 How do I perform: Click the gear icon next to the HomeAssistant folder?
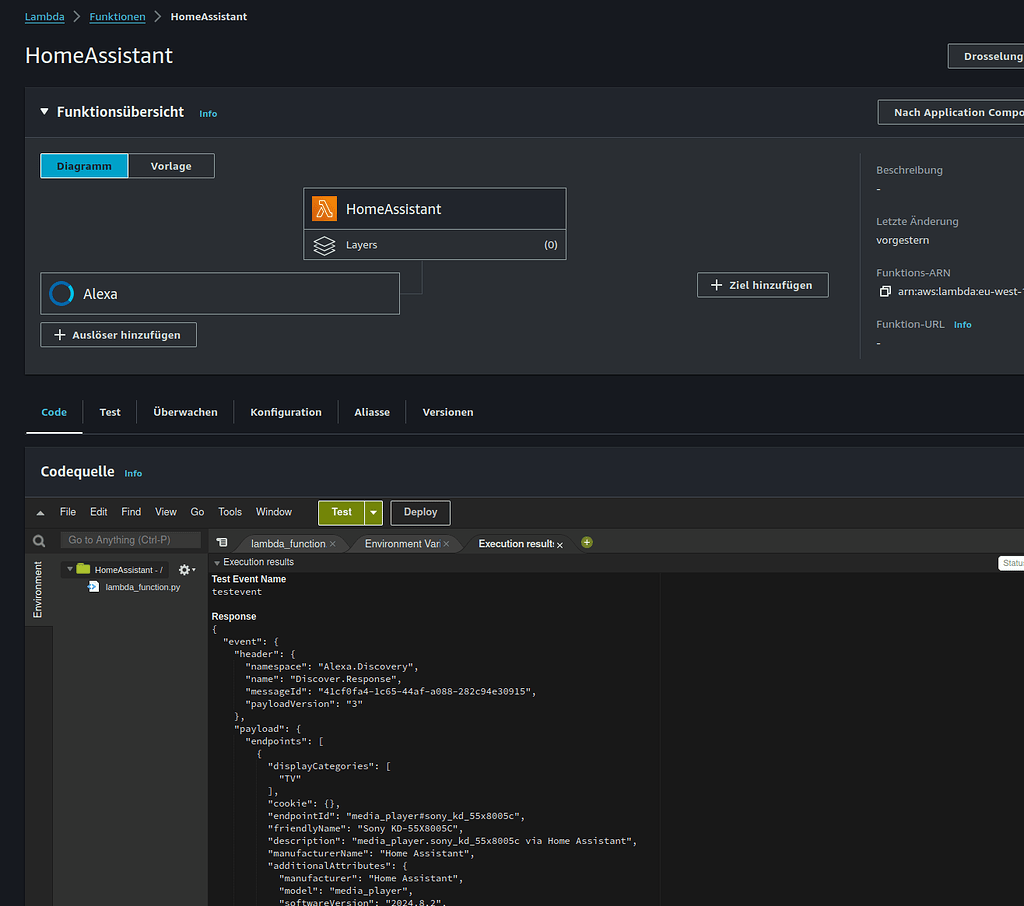[x=184, y=568]
